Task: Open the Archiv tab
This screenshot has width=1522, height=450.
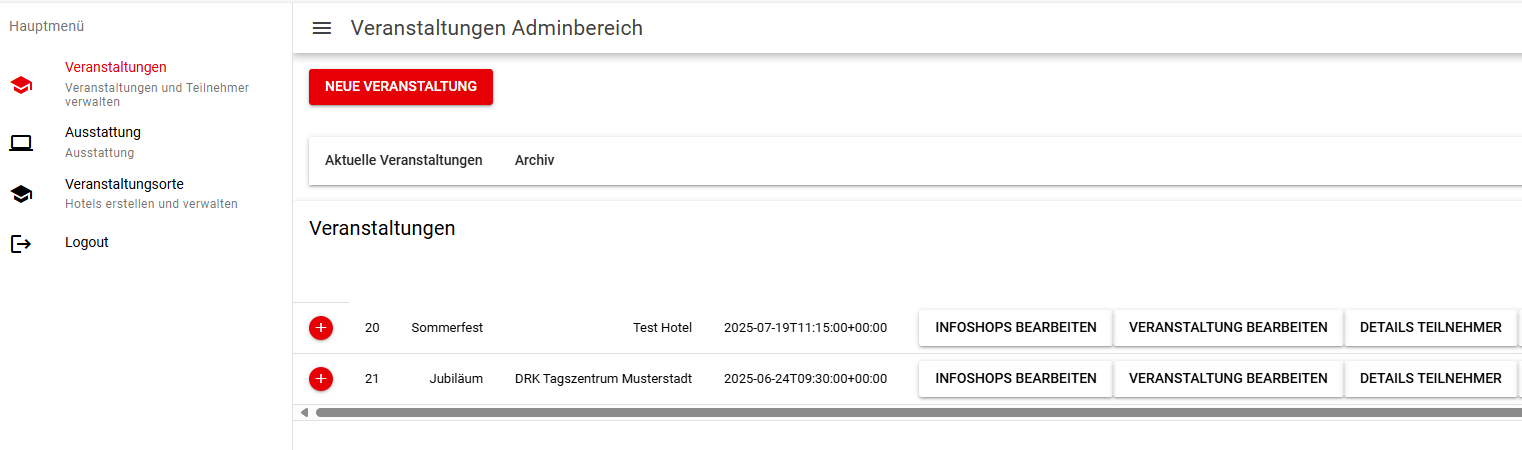Action: [x=534, y=161]
